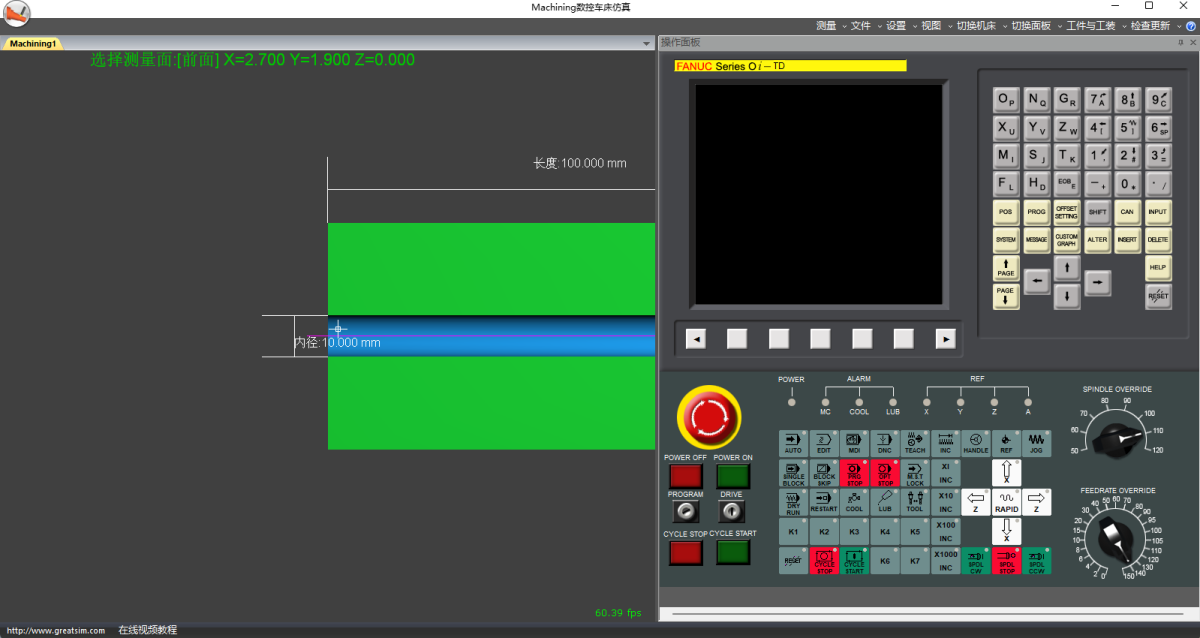Open the document tab list dropdown arrow
Screen dimensions: 1200x638
[x=647, y=44]
